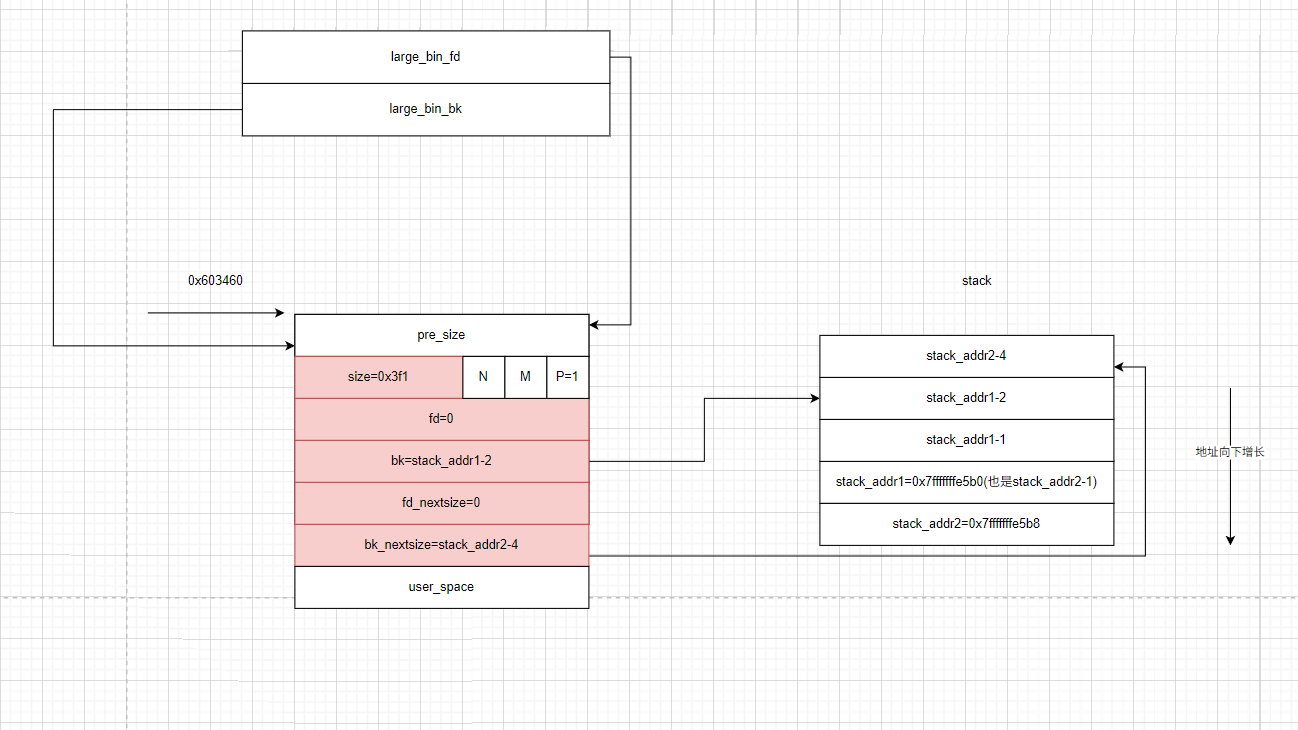Select the stack_addr1-1 cell
Viewport: 1298px width, 730px height.
[x=966, y=440]
